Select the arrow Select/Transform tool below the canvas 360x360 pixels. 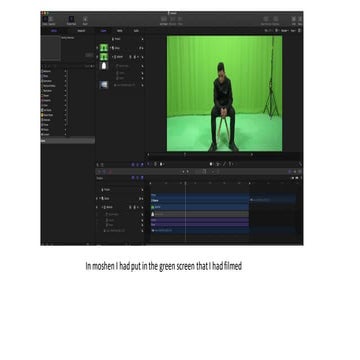[149, 164]
